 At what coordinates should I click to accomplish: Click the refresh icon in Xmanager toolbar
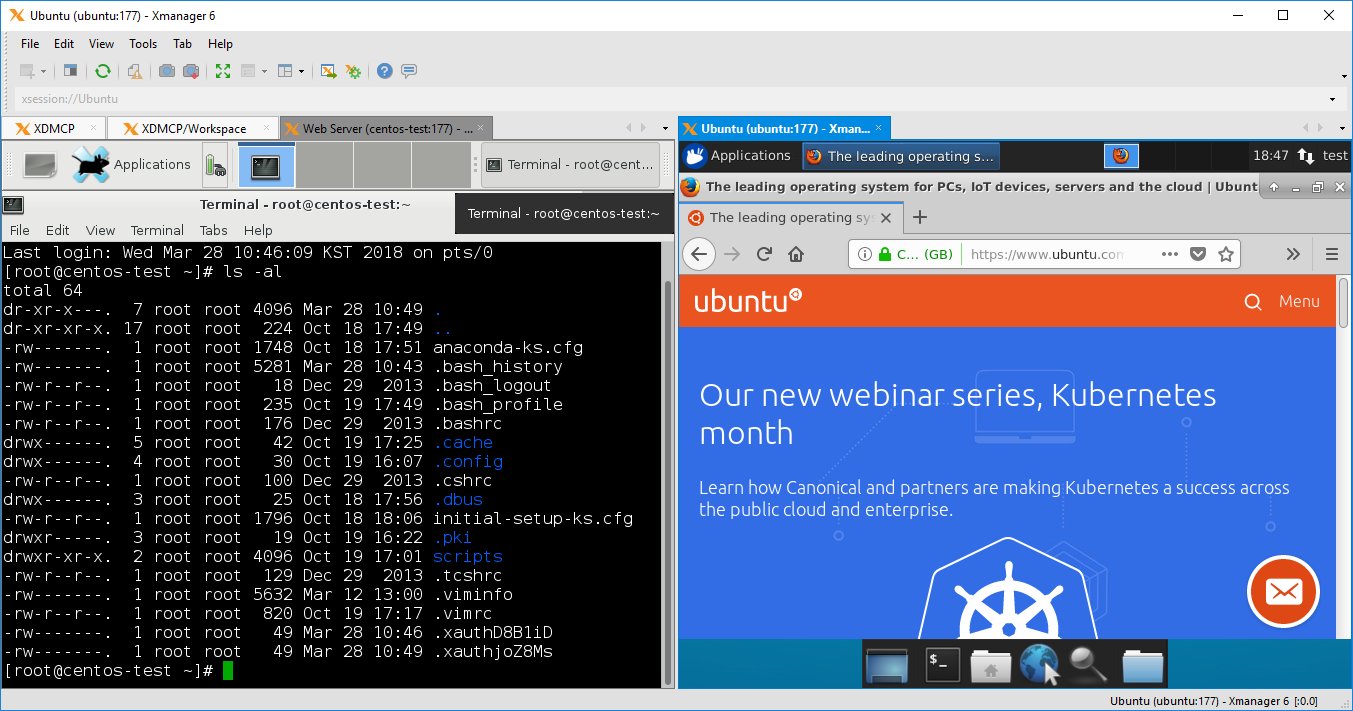103,70
